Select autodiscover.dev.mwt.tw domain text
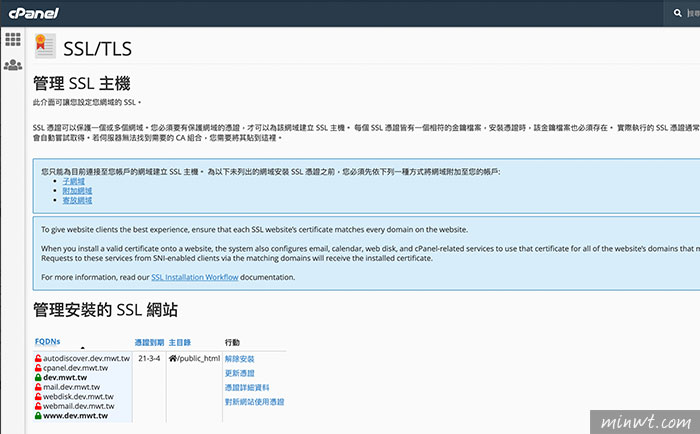This screenshot has width=700, height=434. point(87,358)
